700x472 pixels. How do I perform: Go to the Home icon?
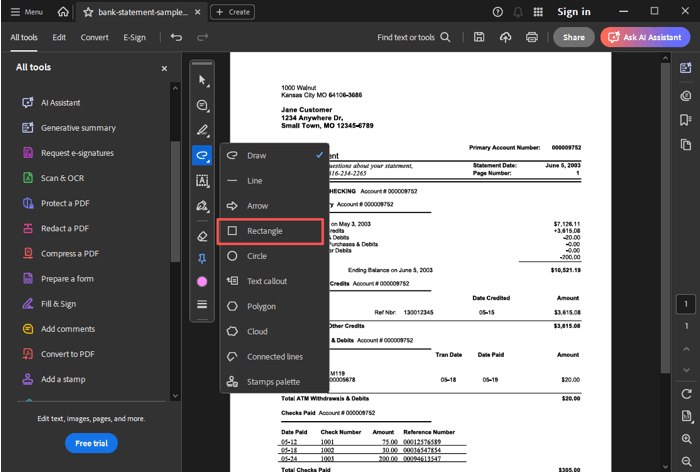pos(63,12)
